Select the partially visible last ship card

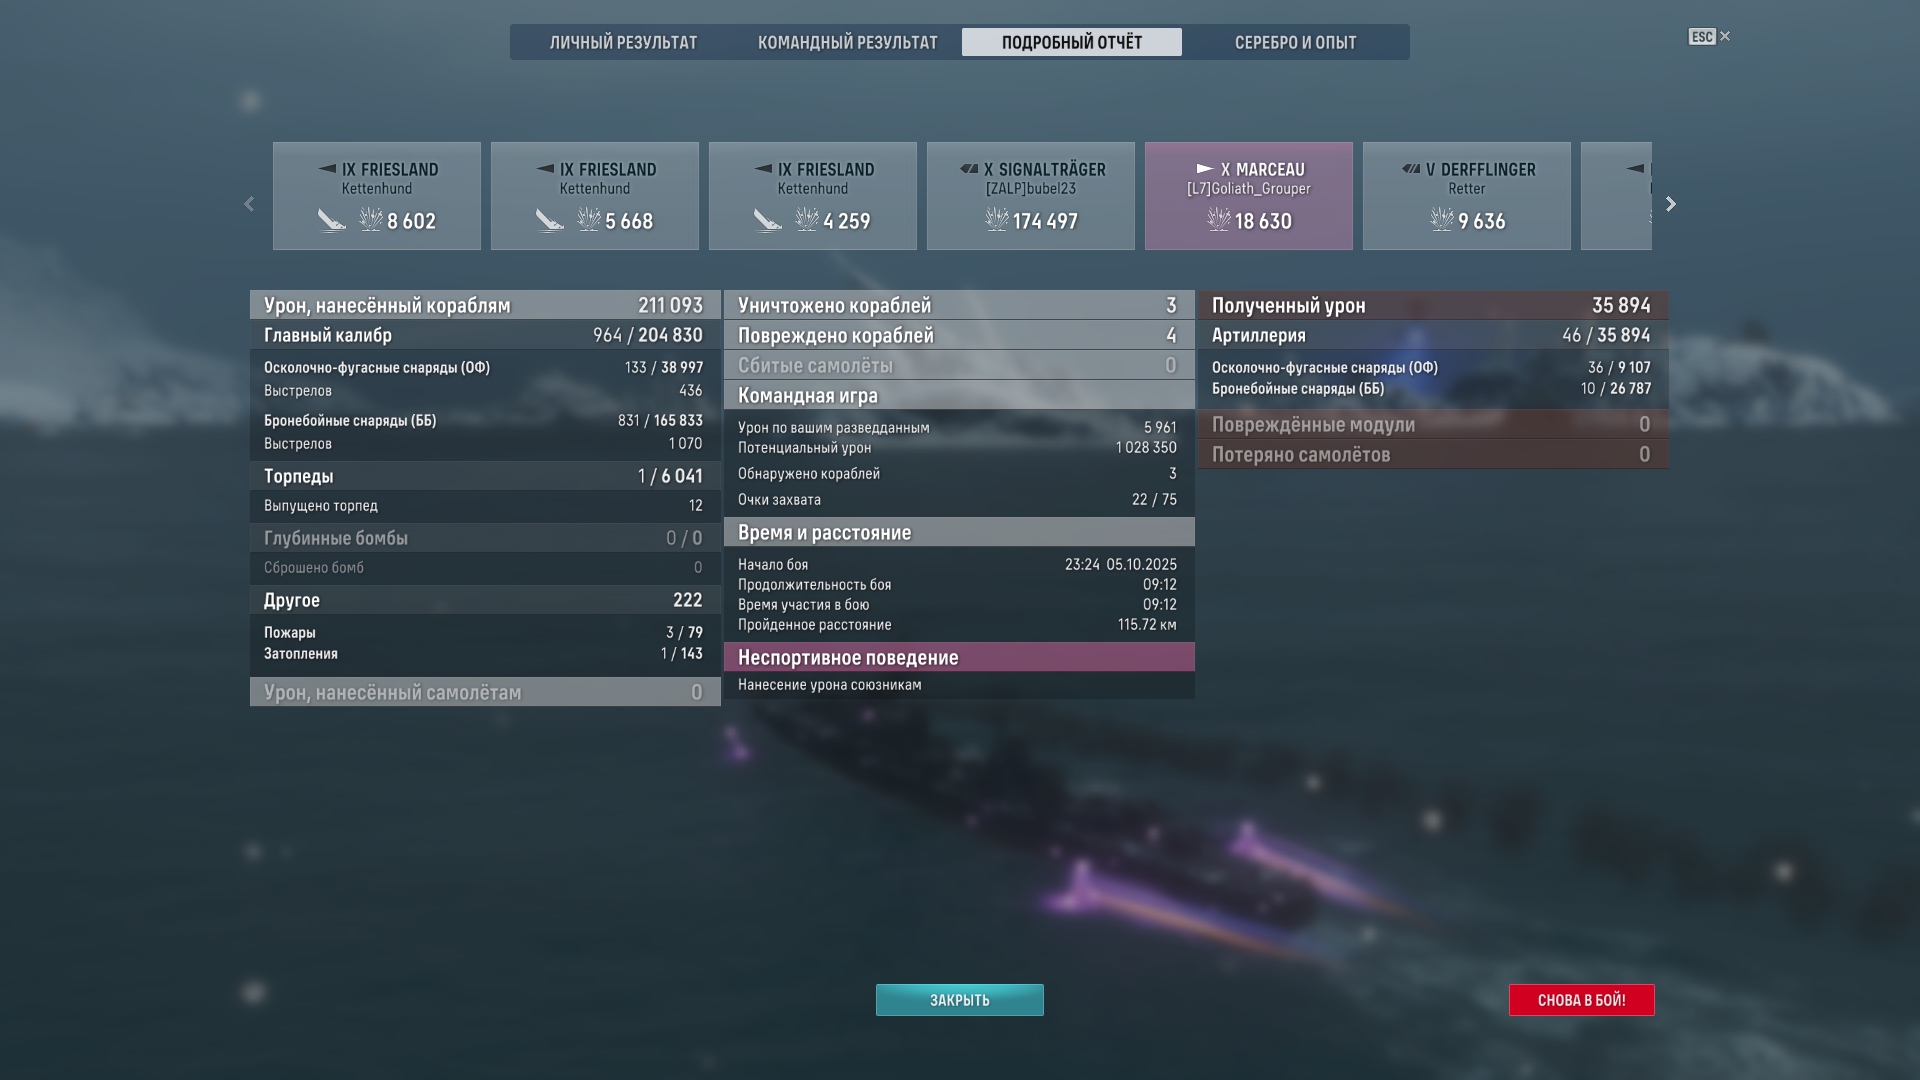[1616, 196]
